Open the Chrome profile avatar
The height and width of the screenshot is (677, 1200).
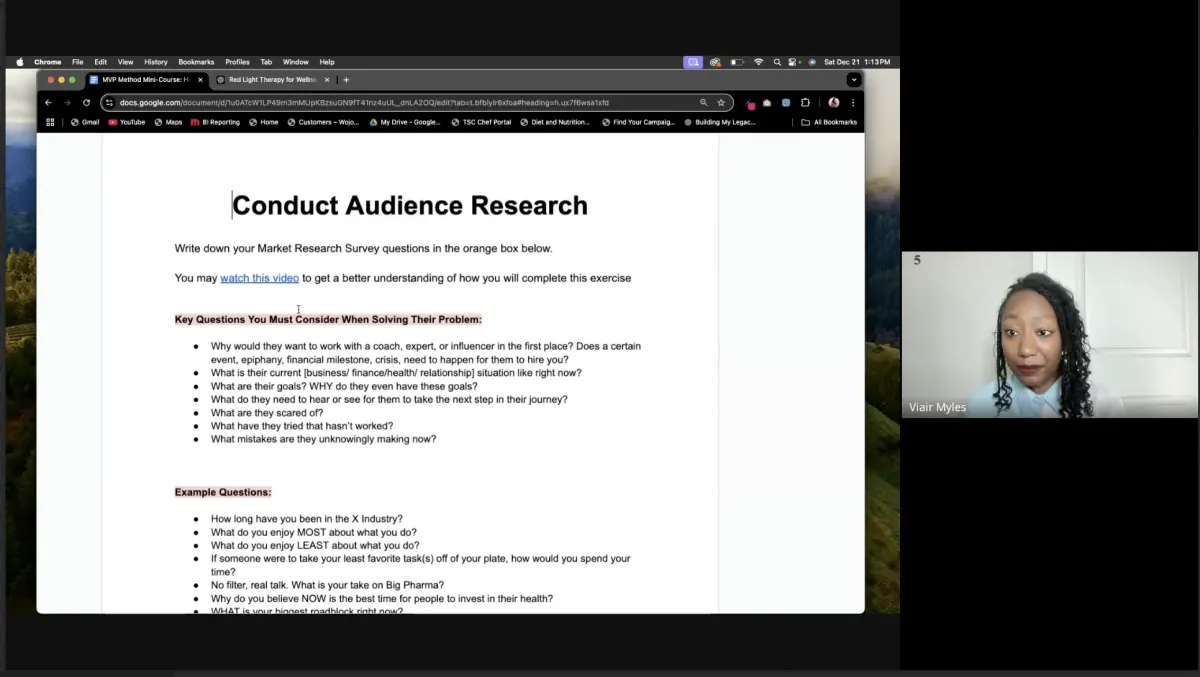tap(833, 102)
